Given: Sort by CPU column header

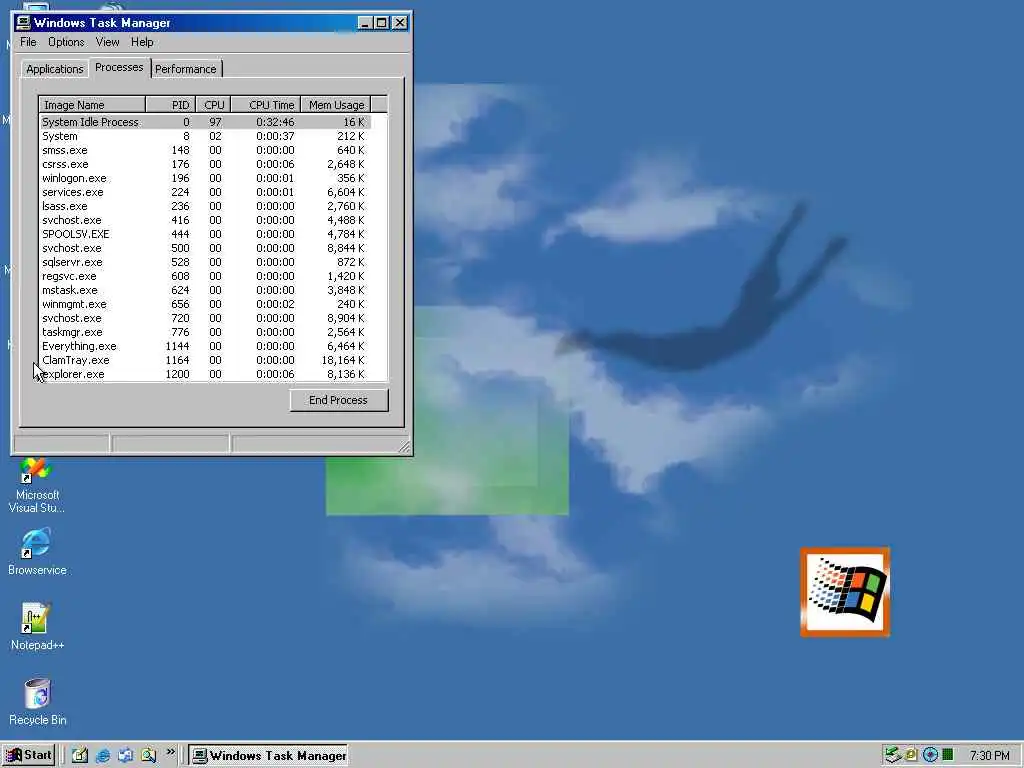Looking at the screenshot, I should pos(213,104).
